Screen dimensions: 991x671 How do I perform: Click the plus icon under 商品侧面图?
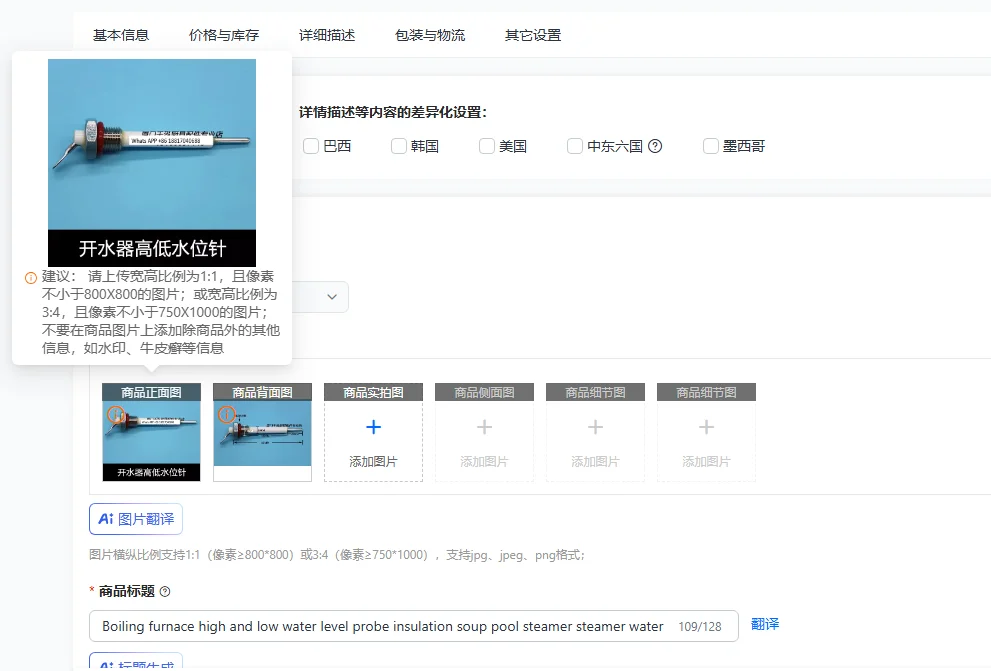(x=484, y=428)
